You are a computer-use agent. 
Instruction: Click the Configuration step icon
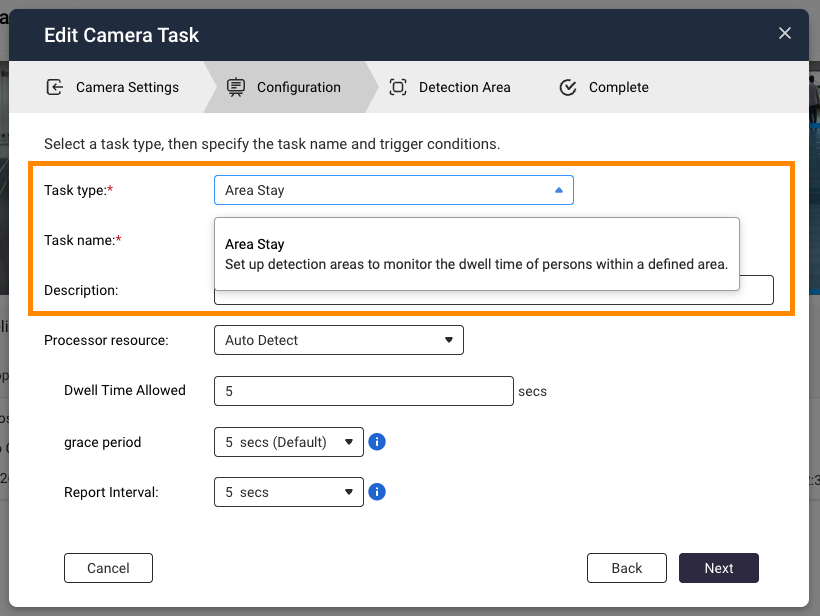click(x=236, y=87)
